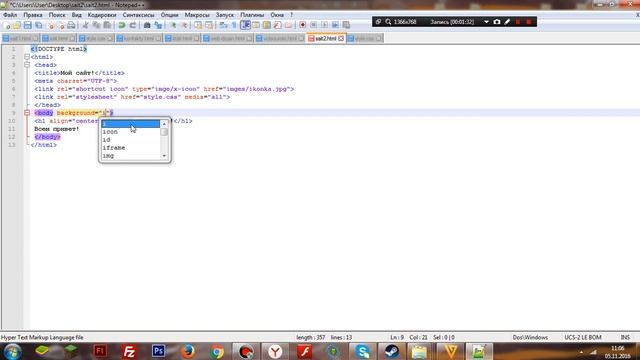Click the Zoom Out toolbar icon

(x=184, y=25)
